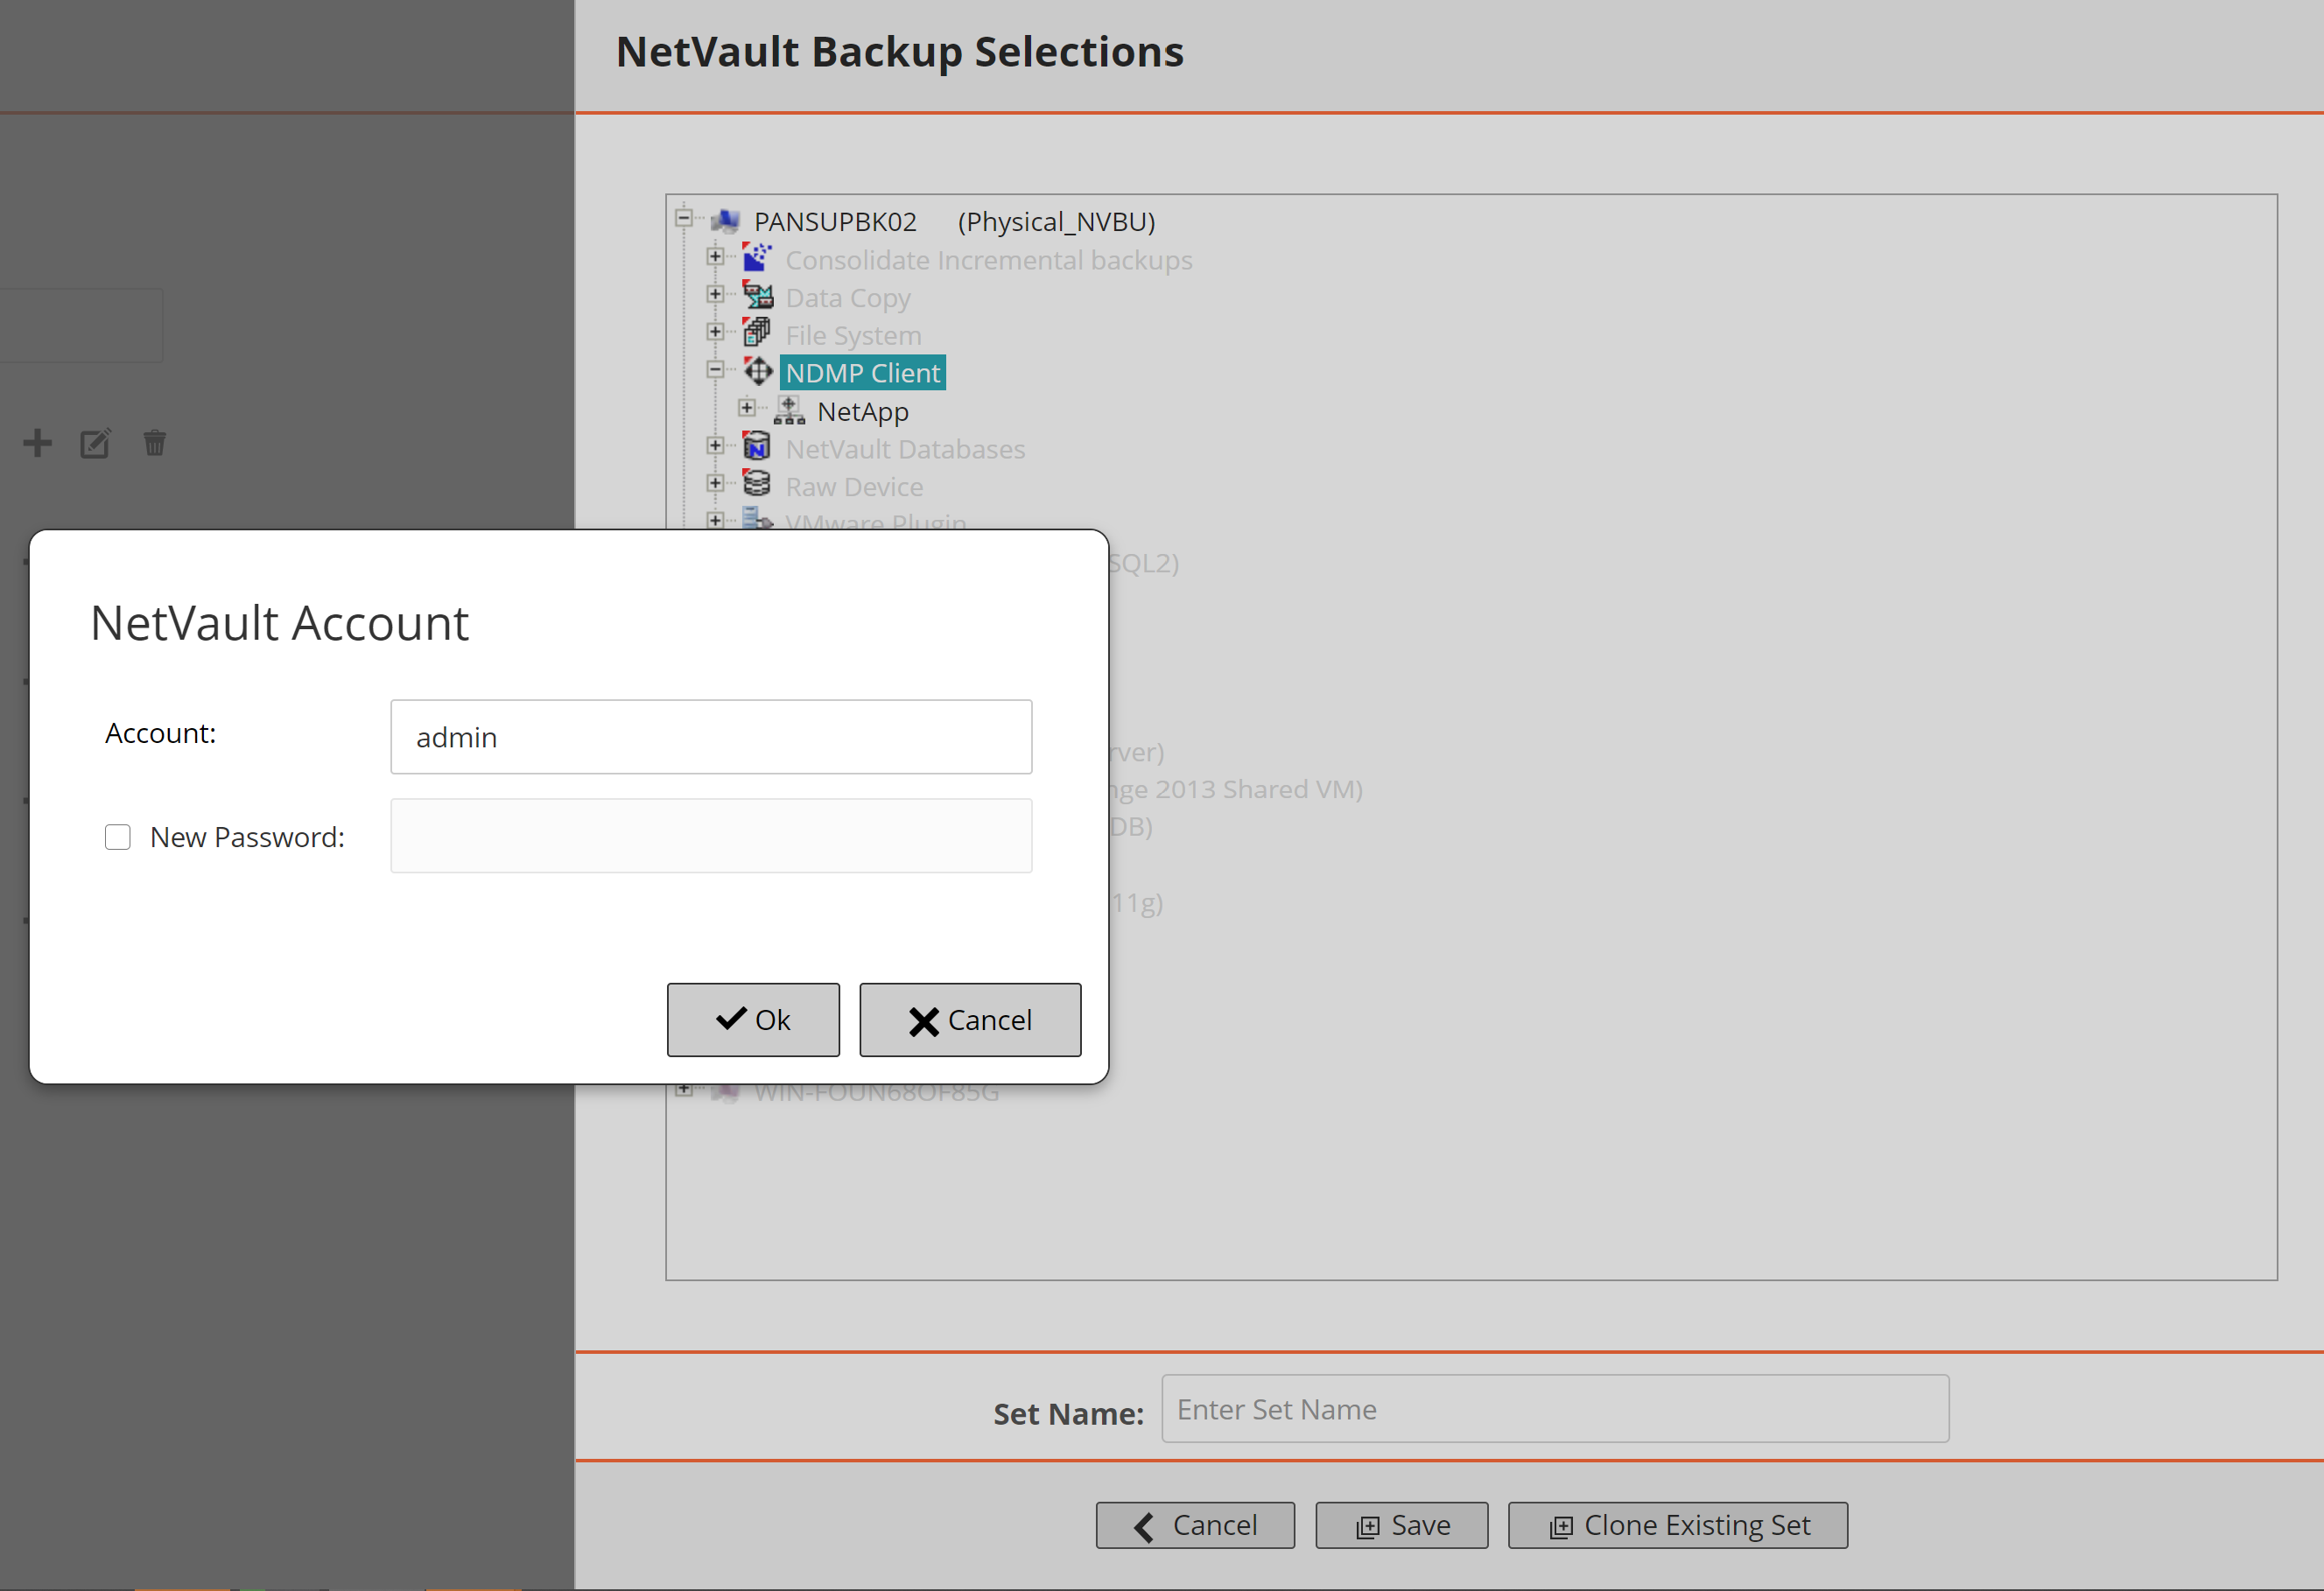Click the Raw Device plugin icon
Image resolution: width=2324 pixels, height=1591 pixels.
[x=757, y=485]
